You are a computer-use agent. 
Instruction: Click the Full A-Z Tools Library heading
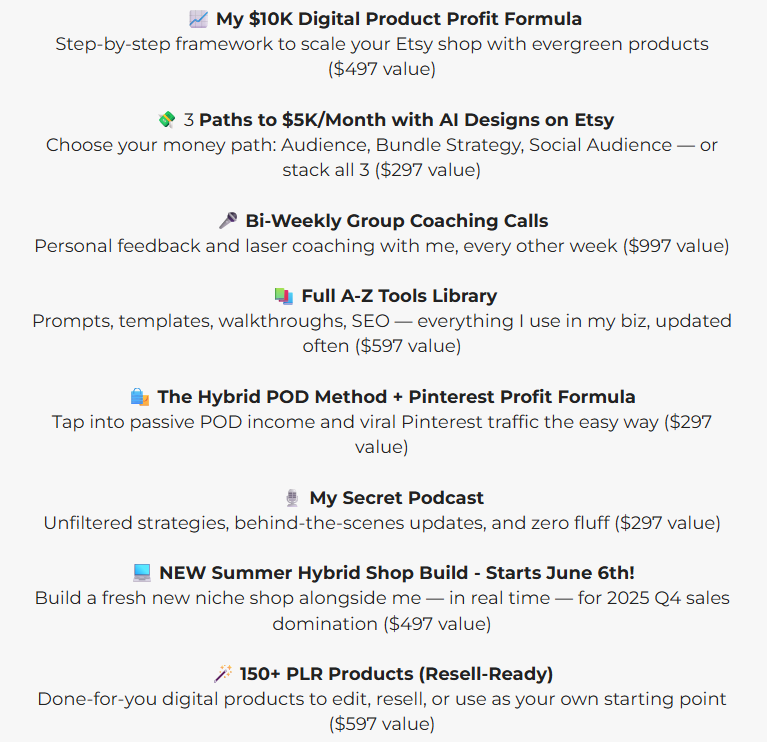[x=399, y=296]
